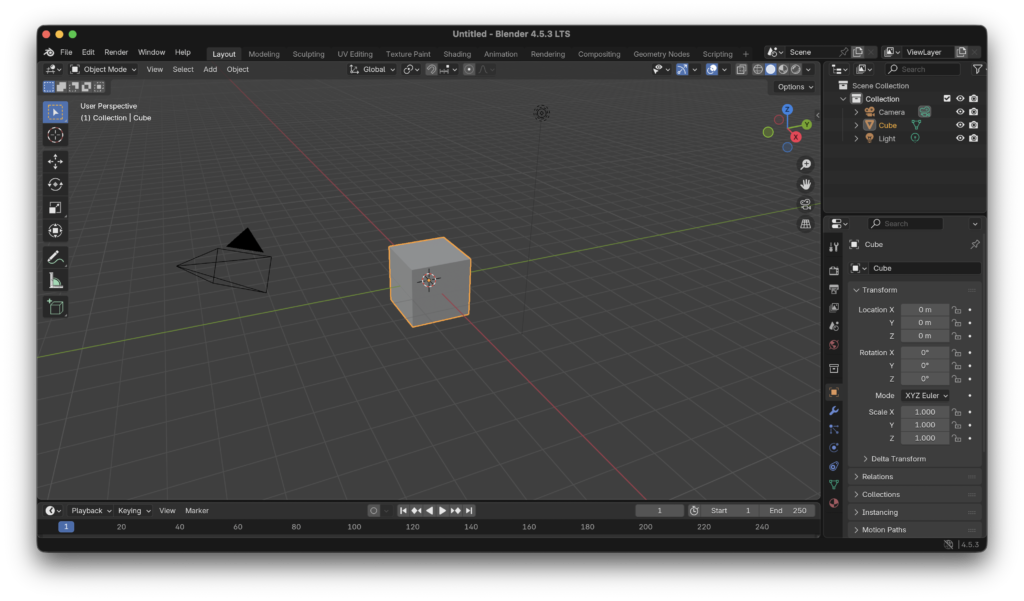Viewport: 1024px width, 601px height.
Task: Open the Particles properties tab
Action: pyautogui.click(x=834, y=429)
